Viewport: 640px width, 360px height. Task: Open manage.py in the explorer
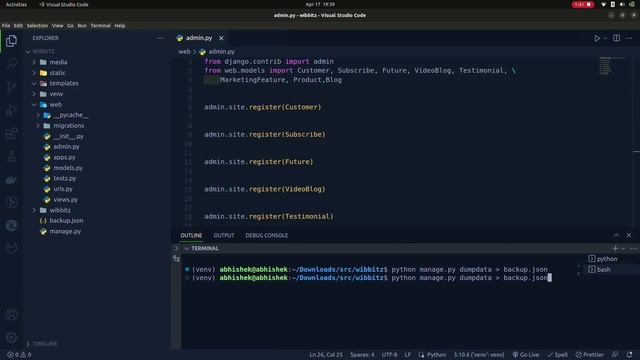point(65,231)
